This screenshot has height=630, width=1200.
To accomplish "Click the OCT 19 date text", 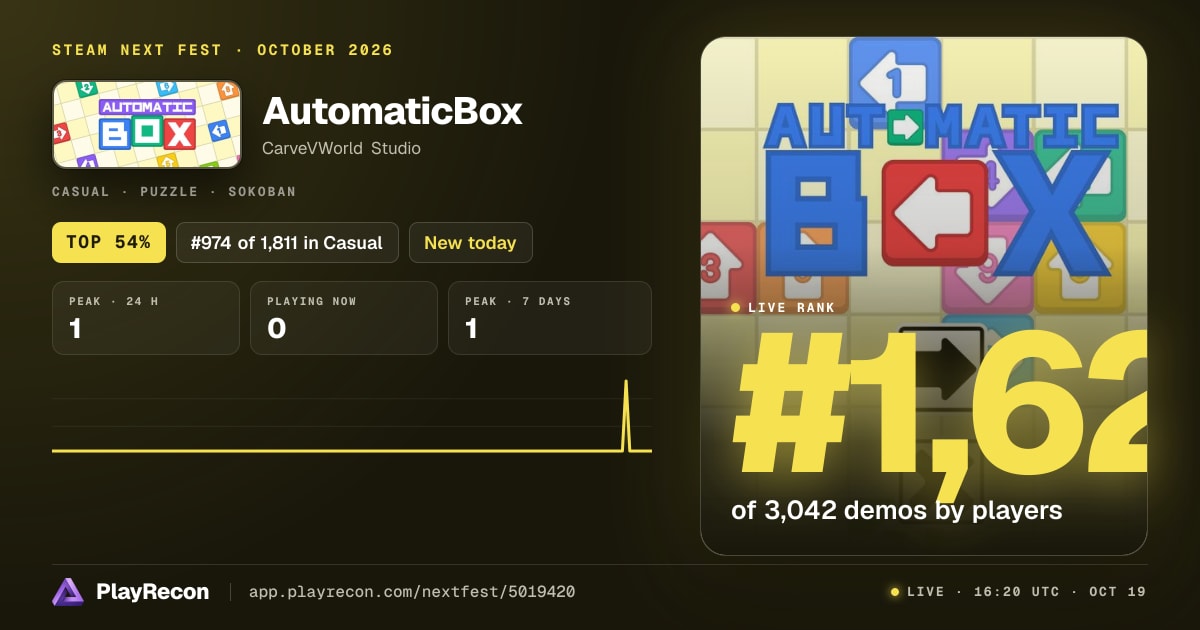I will 1119,592.
